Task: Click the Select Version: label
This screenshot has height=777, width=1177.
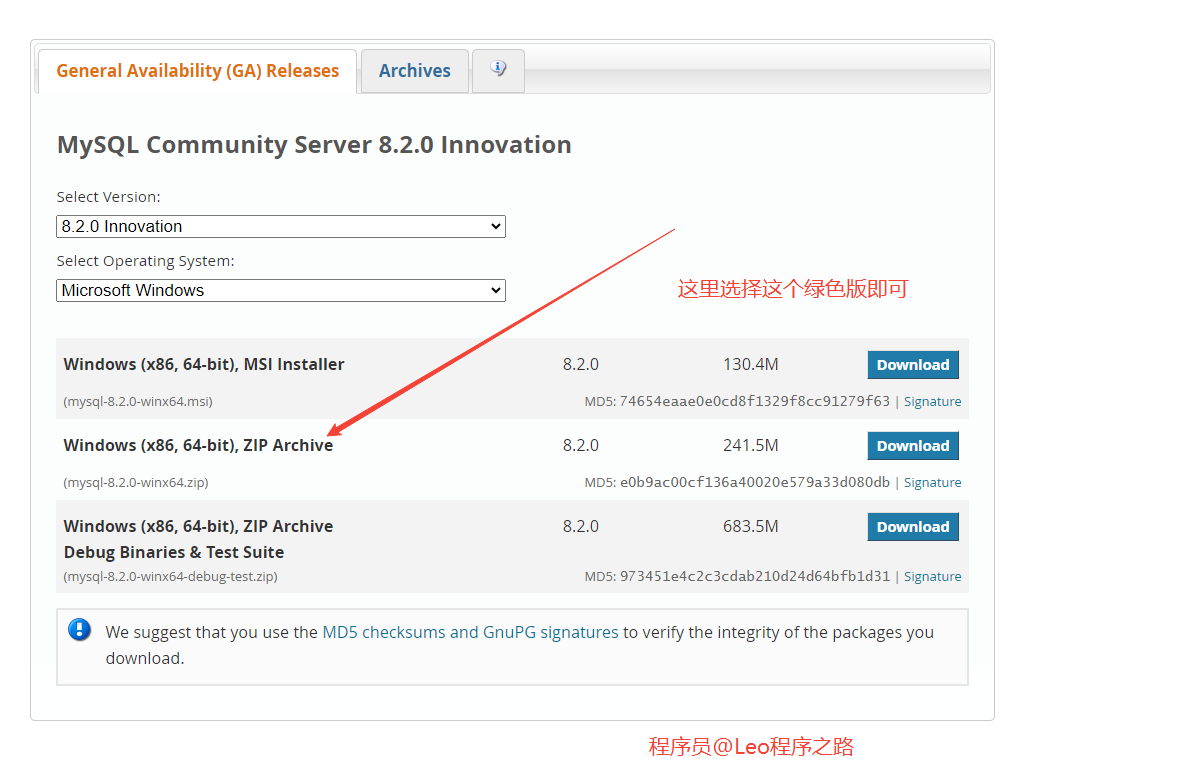Action: click(x=109, y=197)
